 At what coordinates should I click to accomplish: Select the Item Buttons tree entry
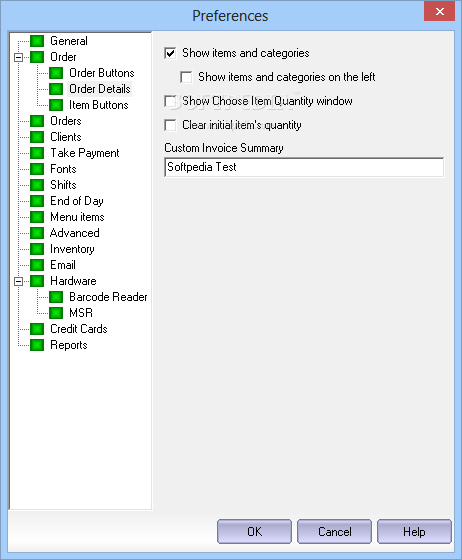click(x=99, y=105)
